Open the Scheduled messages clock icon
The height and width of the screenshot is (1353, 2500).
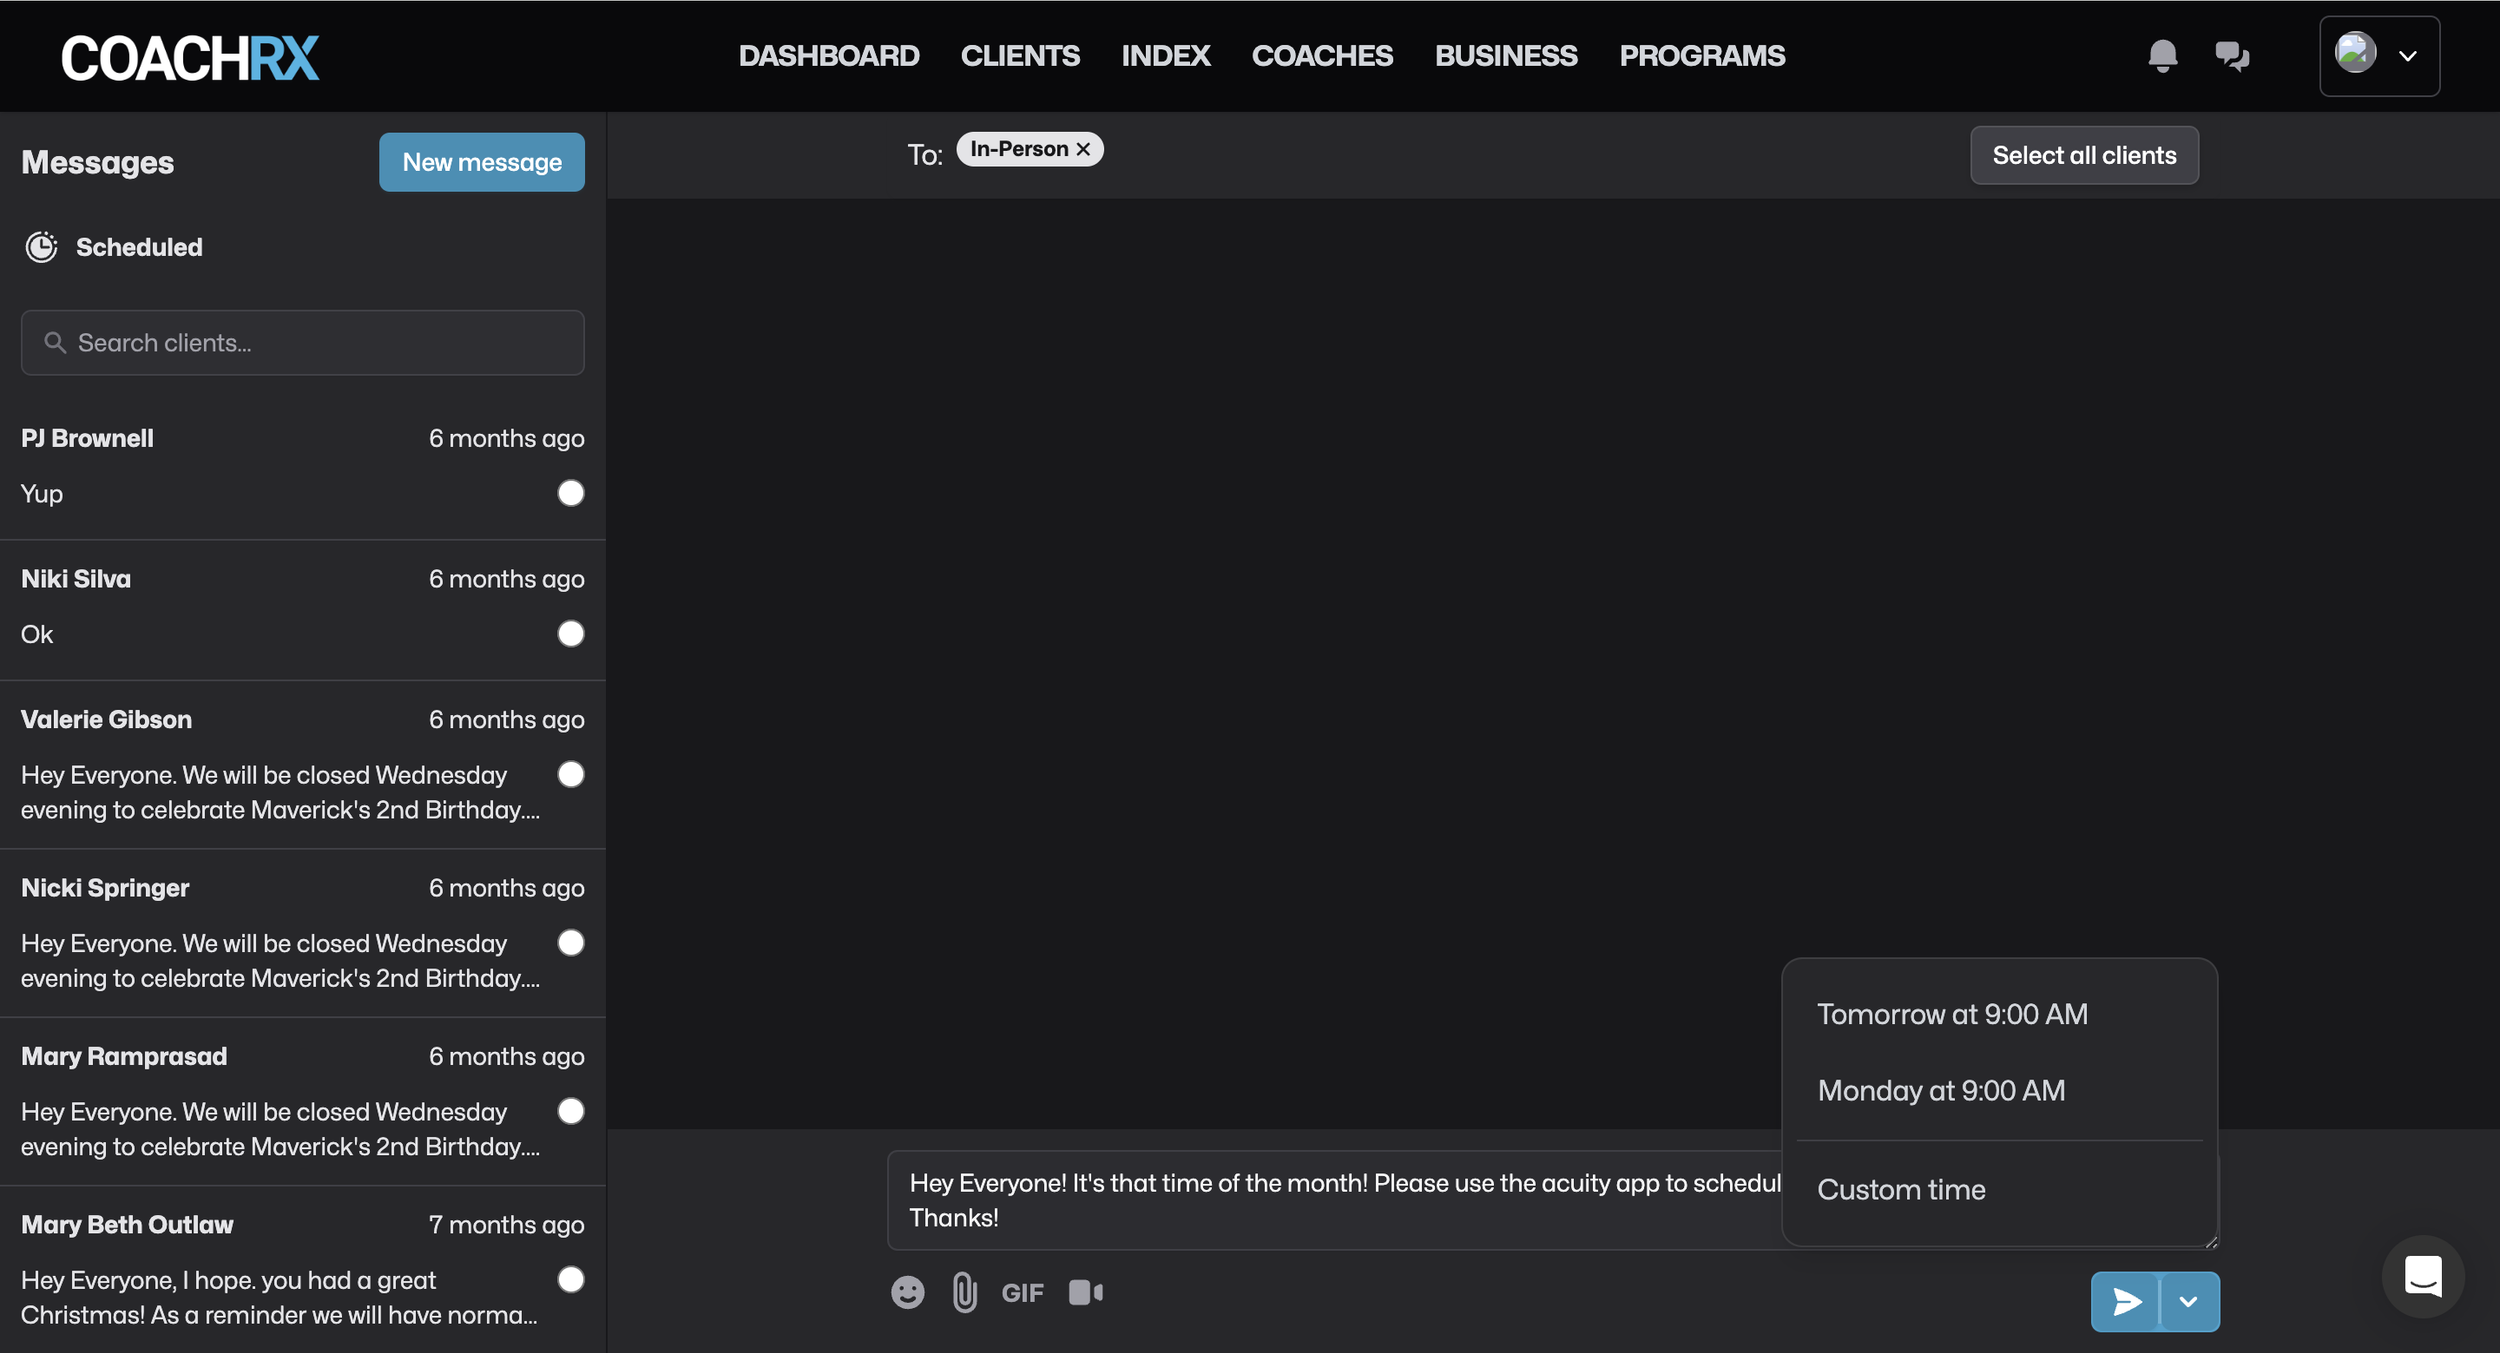click(x=42, y=247)
